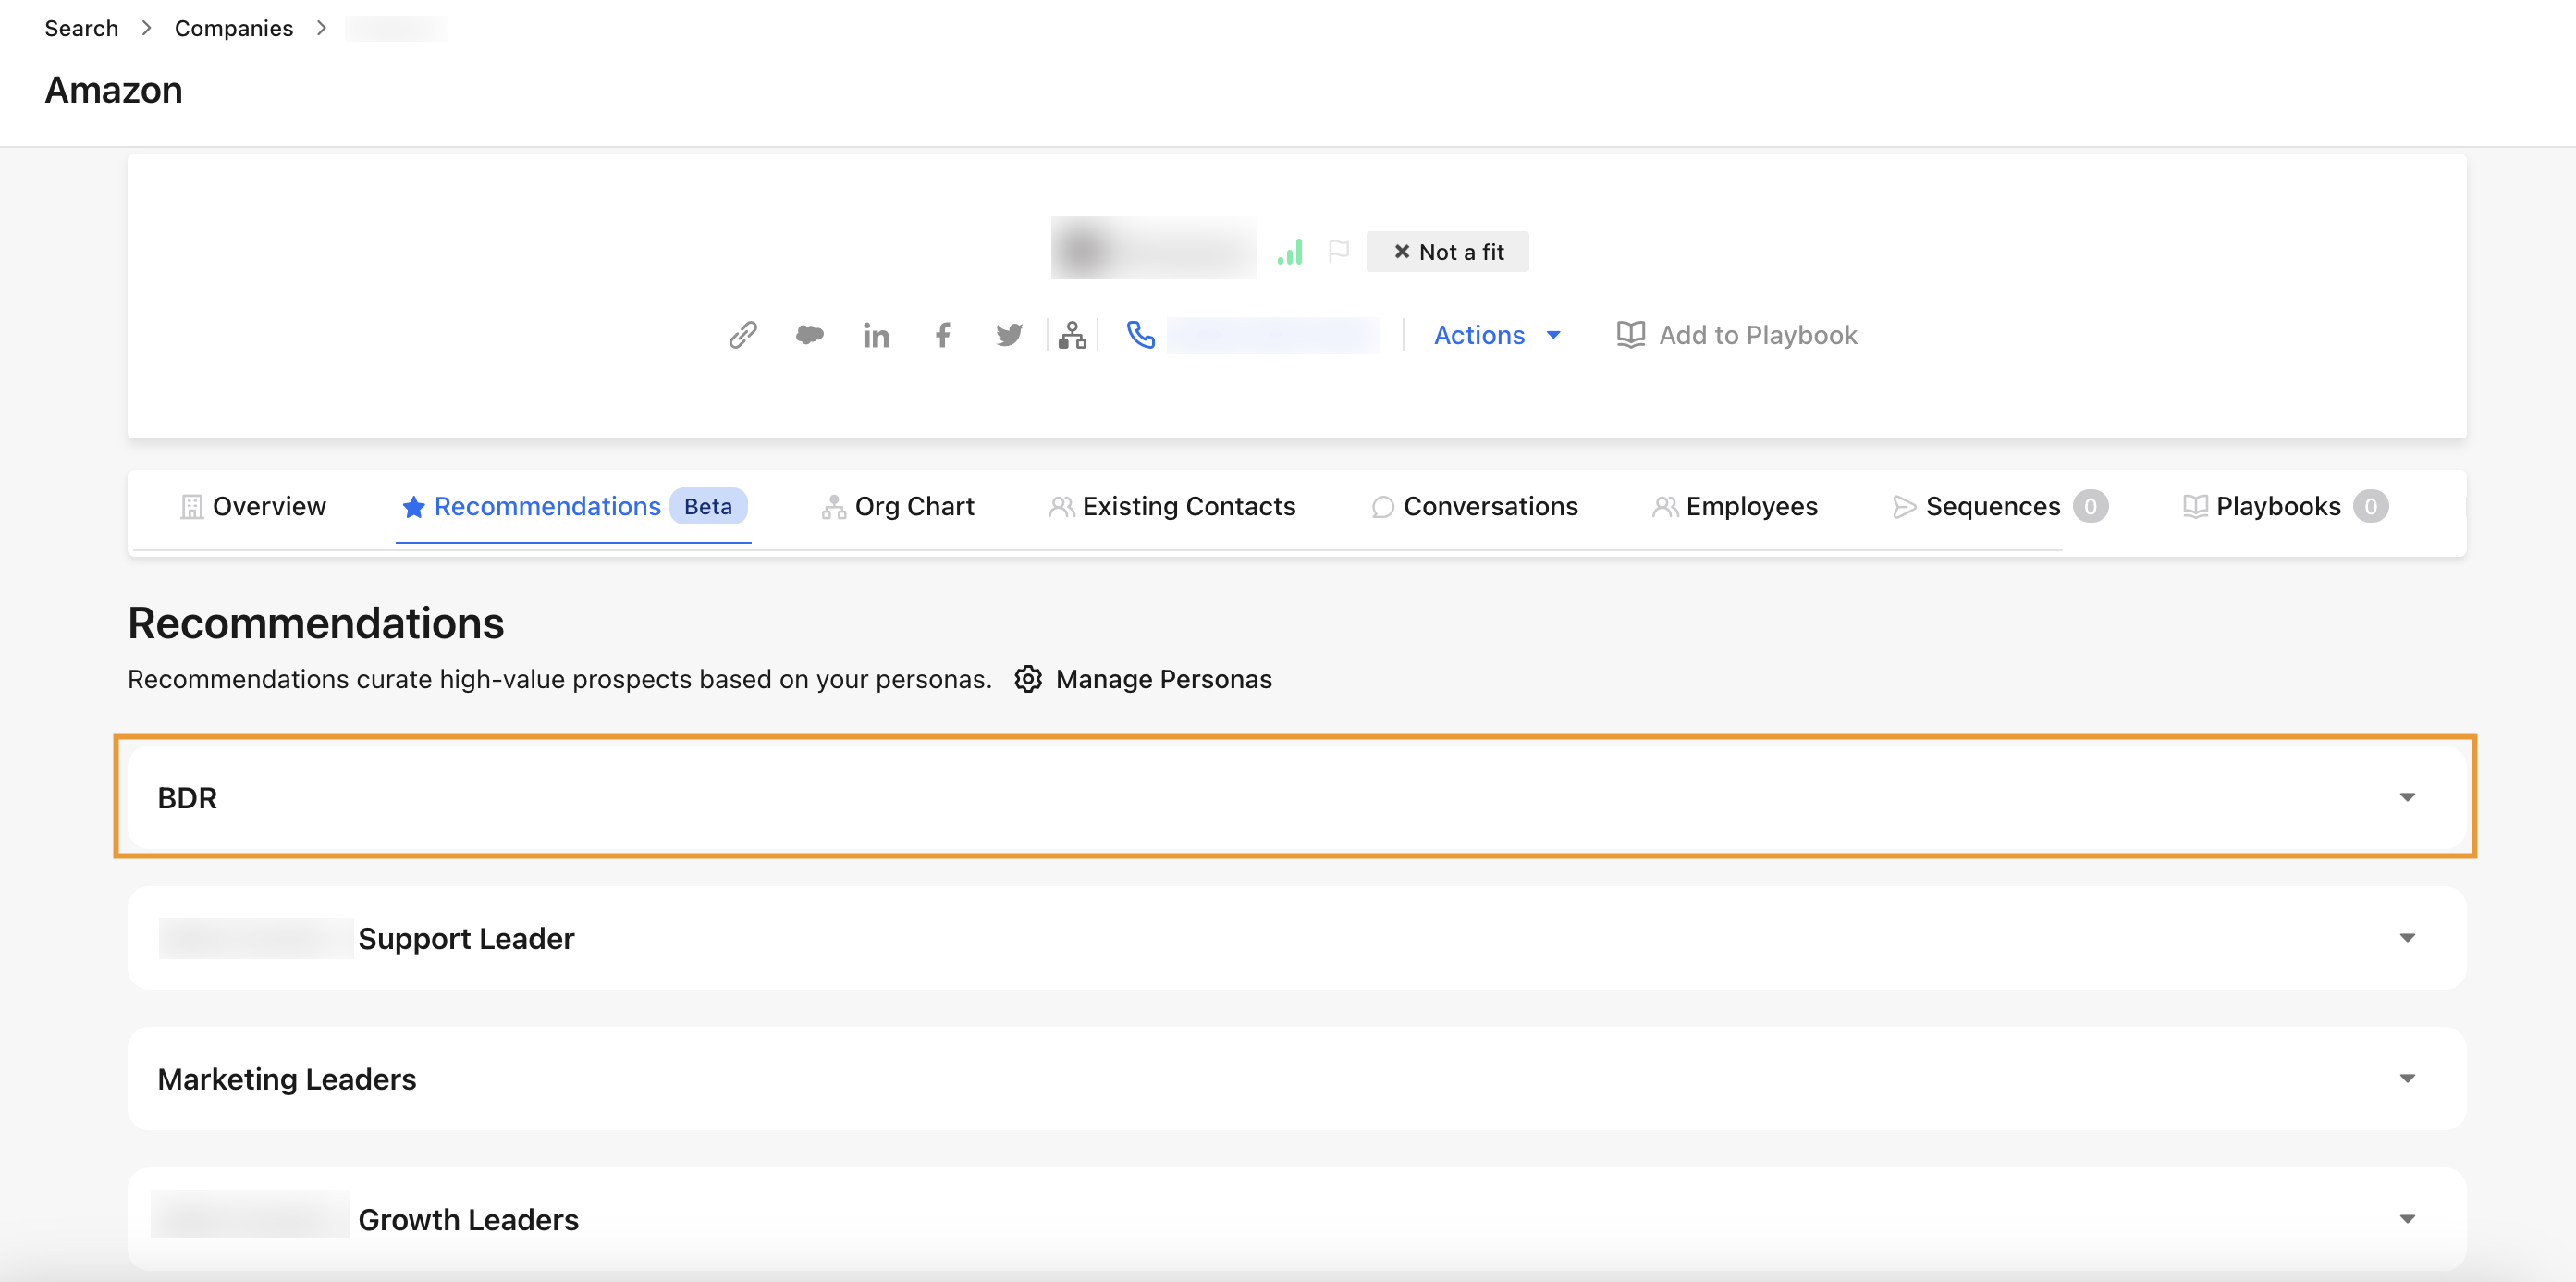Open the Playbooks tab

pyautogui.click(x=2285, y=507)
